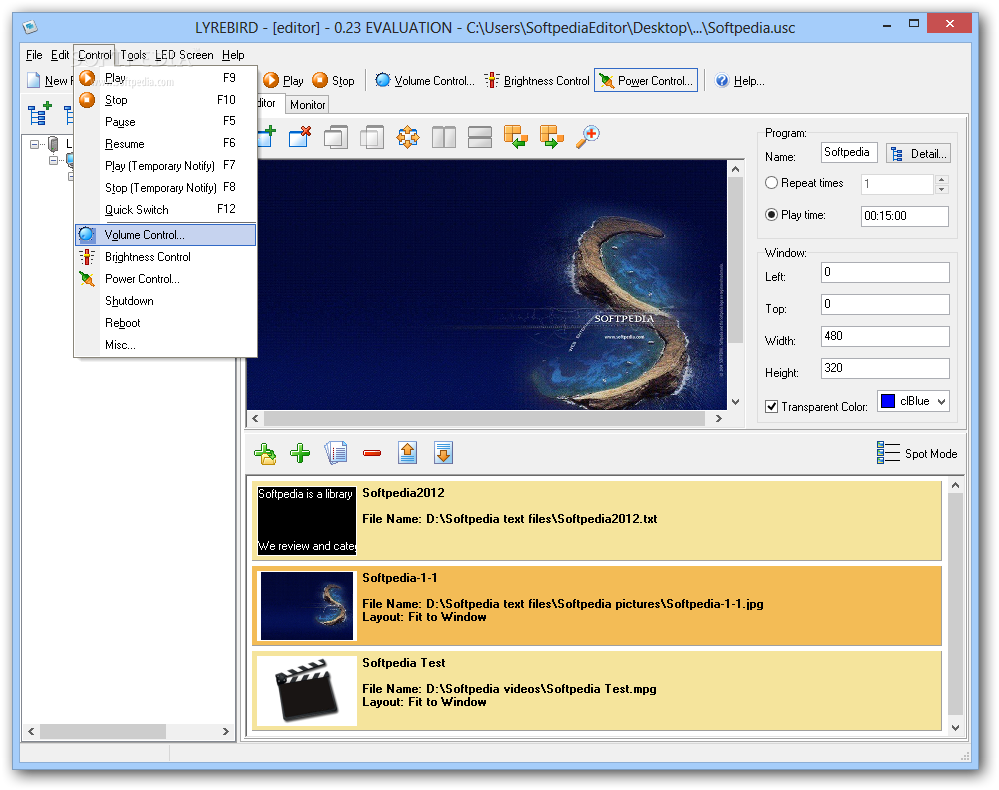Click the red minus remove item icon
Viewport: 999px width, 790px height.
(372, 453)
